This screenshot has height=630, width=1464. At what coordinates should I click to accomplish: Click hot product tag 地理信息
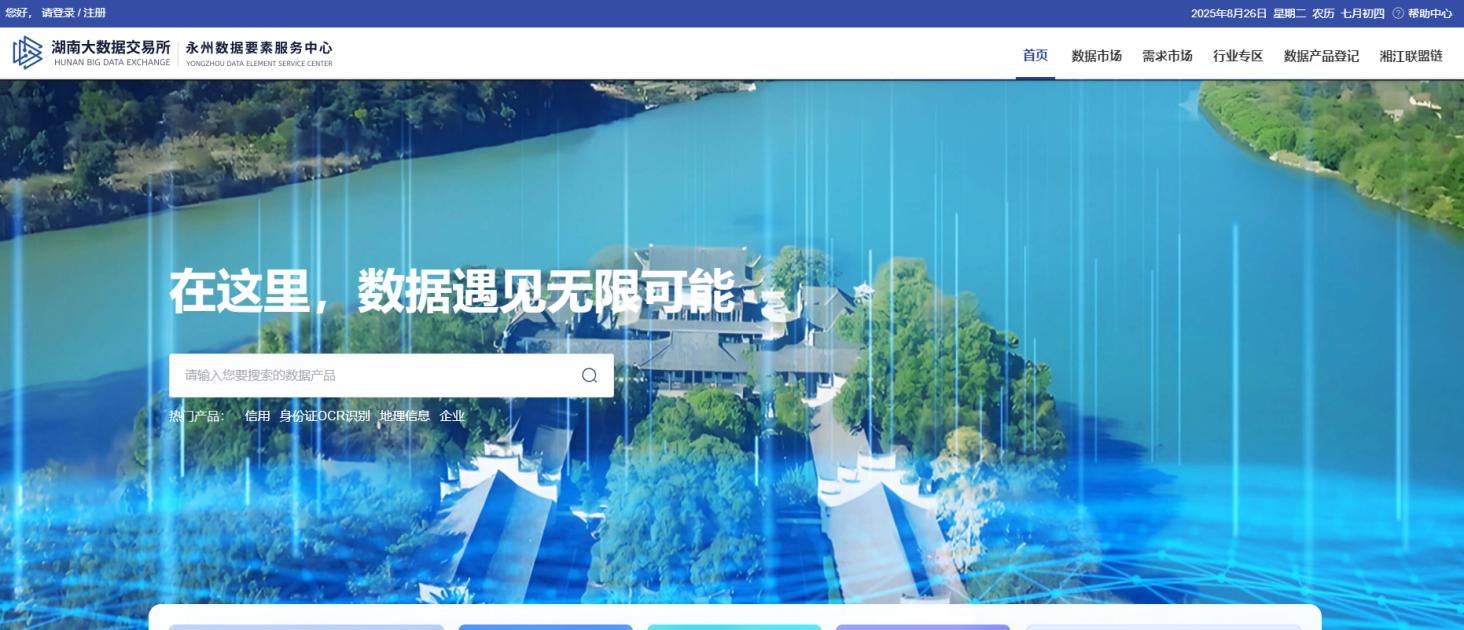[405, 416]
